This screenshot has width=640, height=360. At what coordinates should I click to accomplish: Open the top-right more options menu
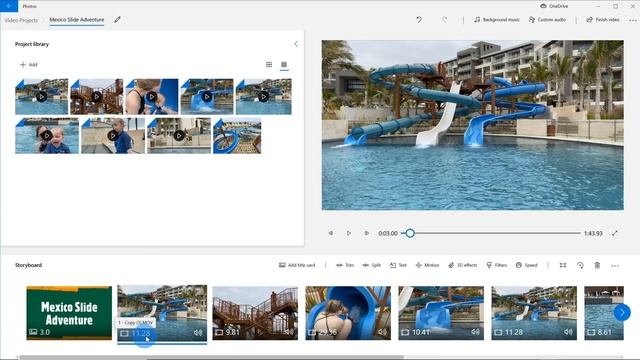[x=633, y=20]
